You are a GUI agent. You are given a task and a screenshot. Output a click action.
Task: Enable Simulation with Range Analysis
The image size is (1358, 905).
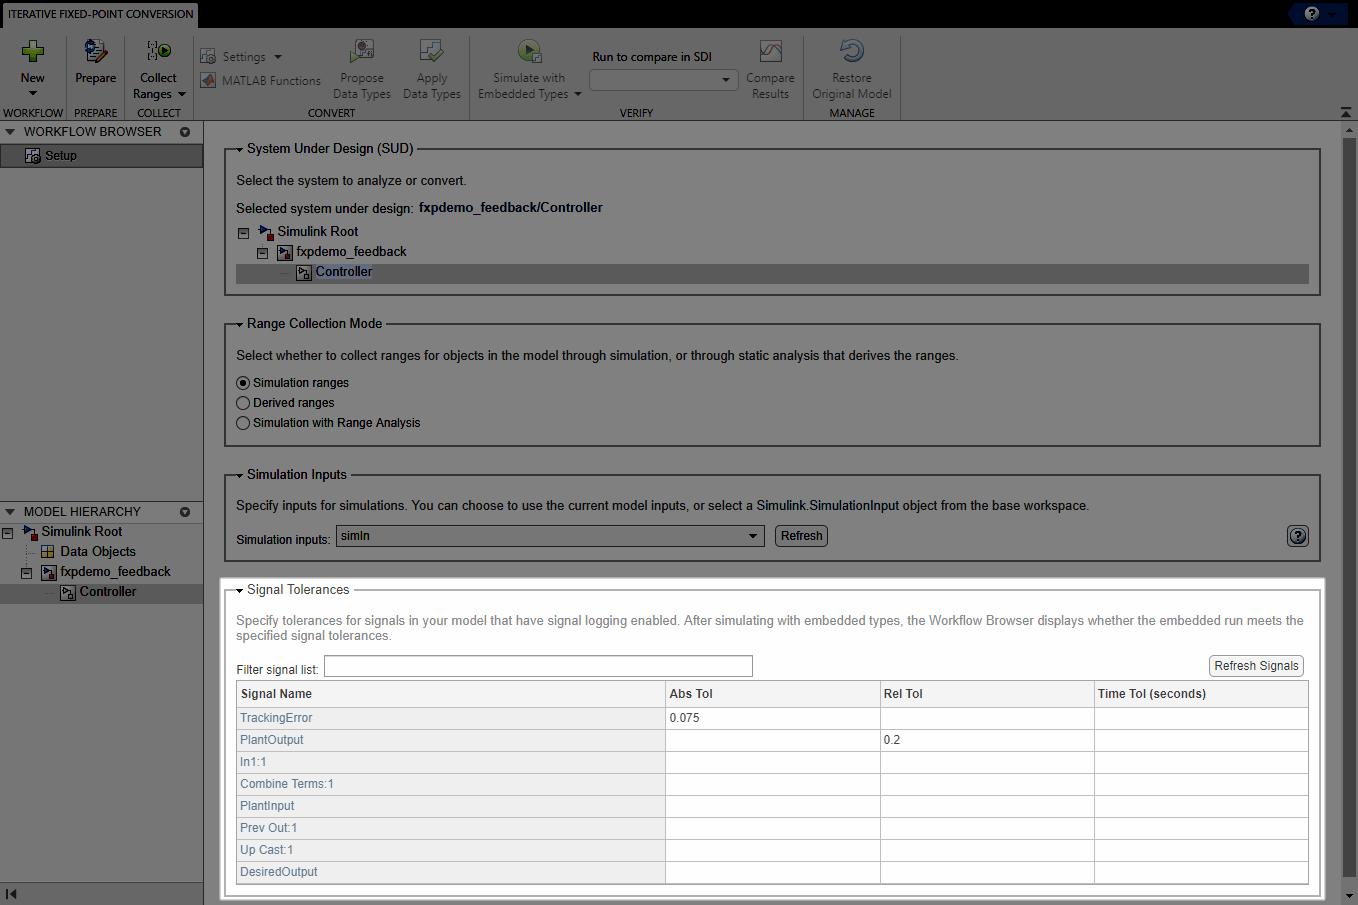(x=242, y=422)
